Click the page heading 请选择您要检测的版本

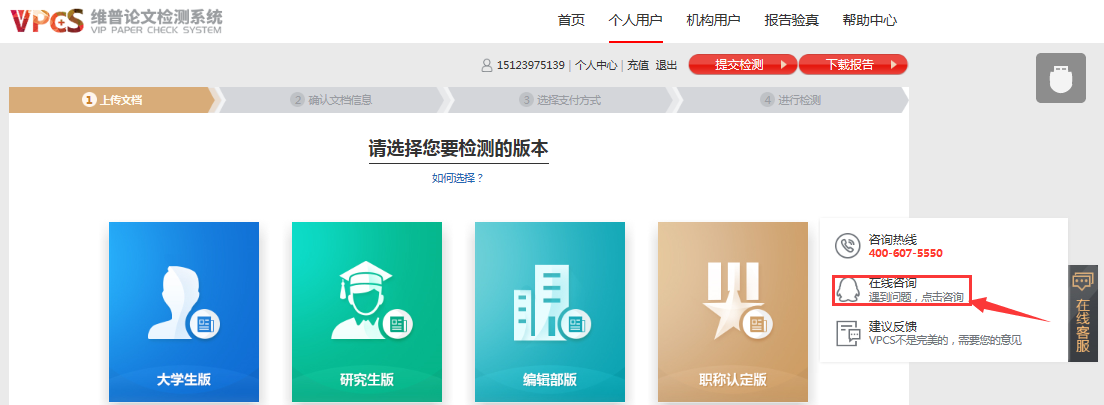[x=458, y=149]
